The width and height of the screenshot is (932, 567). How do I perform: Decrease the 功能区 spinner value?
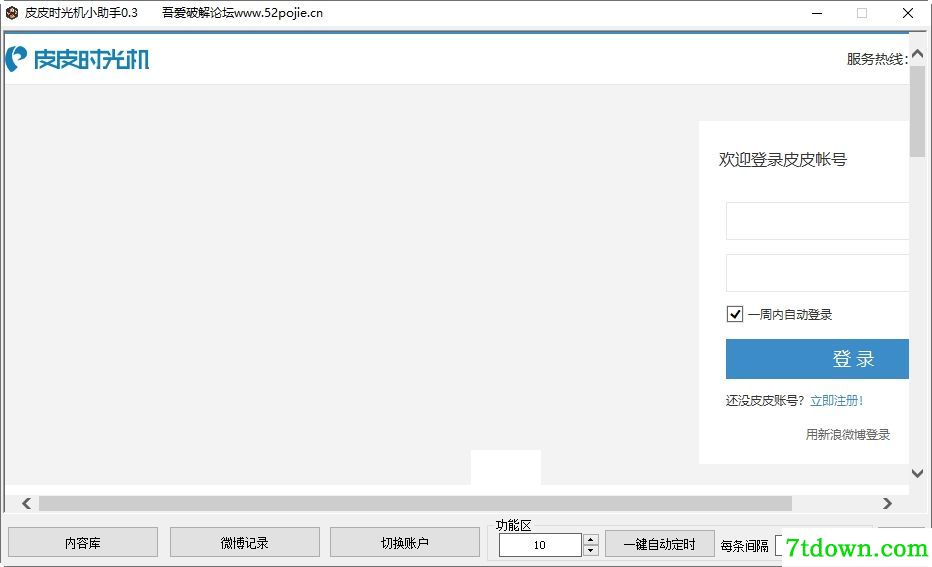click(590, 550)
